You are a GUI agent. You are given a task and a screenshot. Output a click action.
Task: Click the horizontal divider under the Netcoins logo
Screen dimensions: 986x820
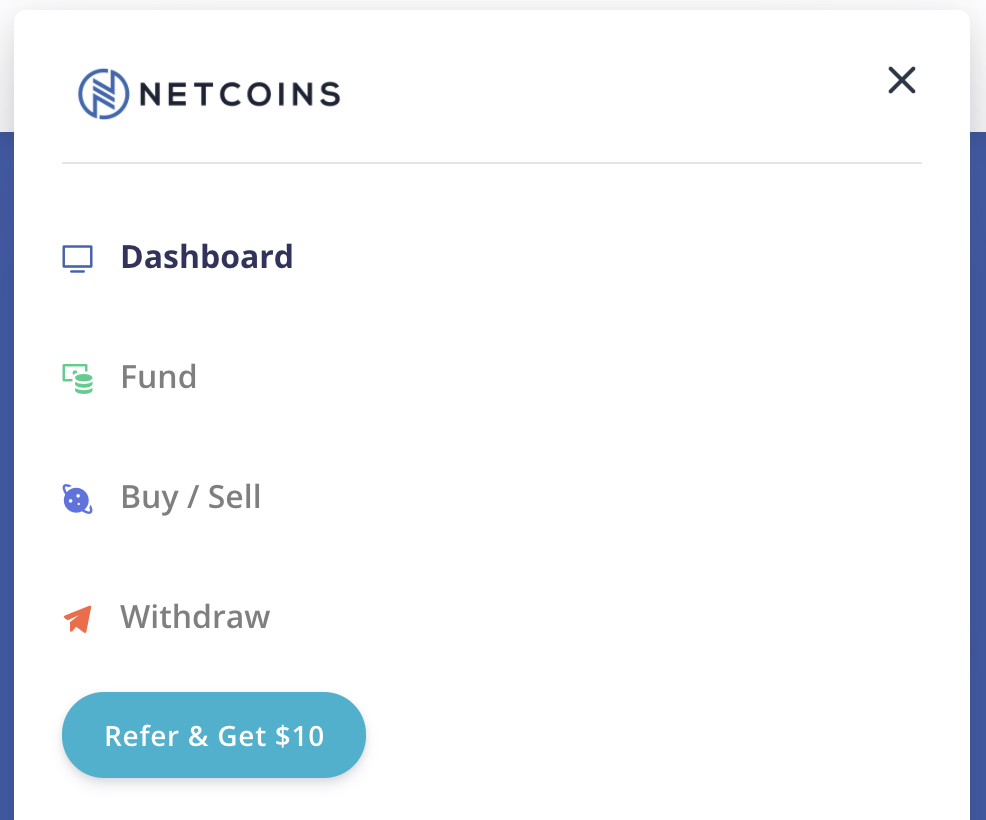pos(492,162)
